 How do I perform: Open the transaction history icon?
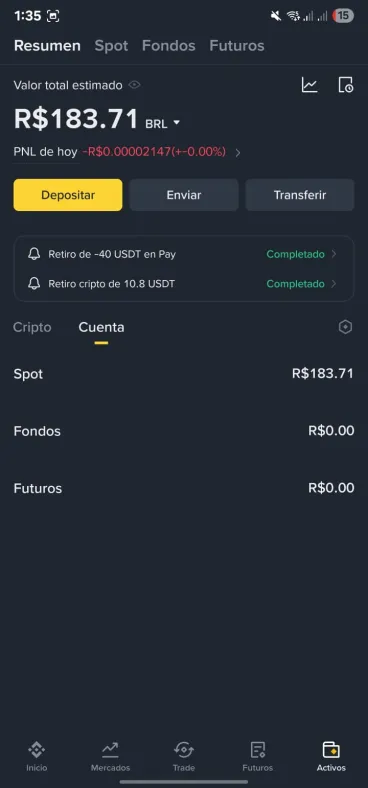[x=345, y=85]
